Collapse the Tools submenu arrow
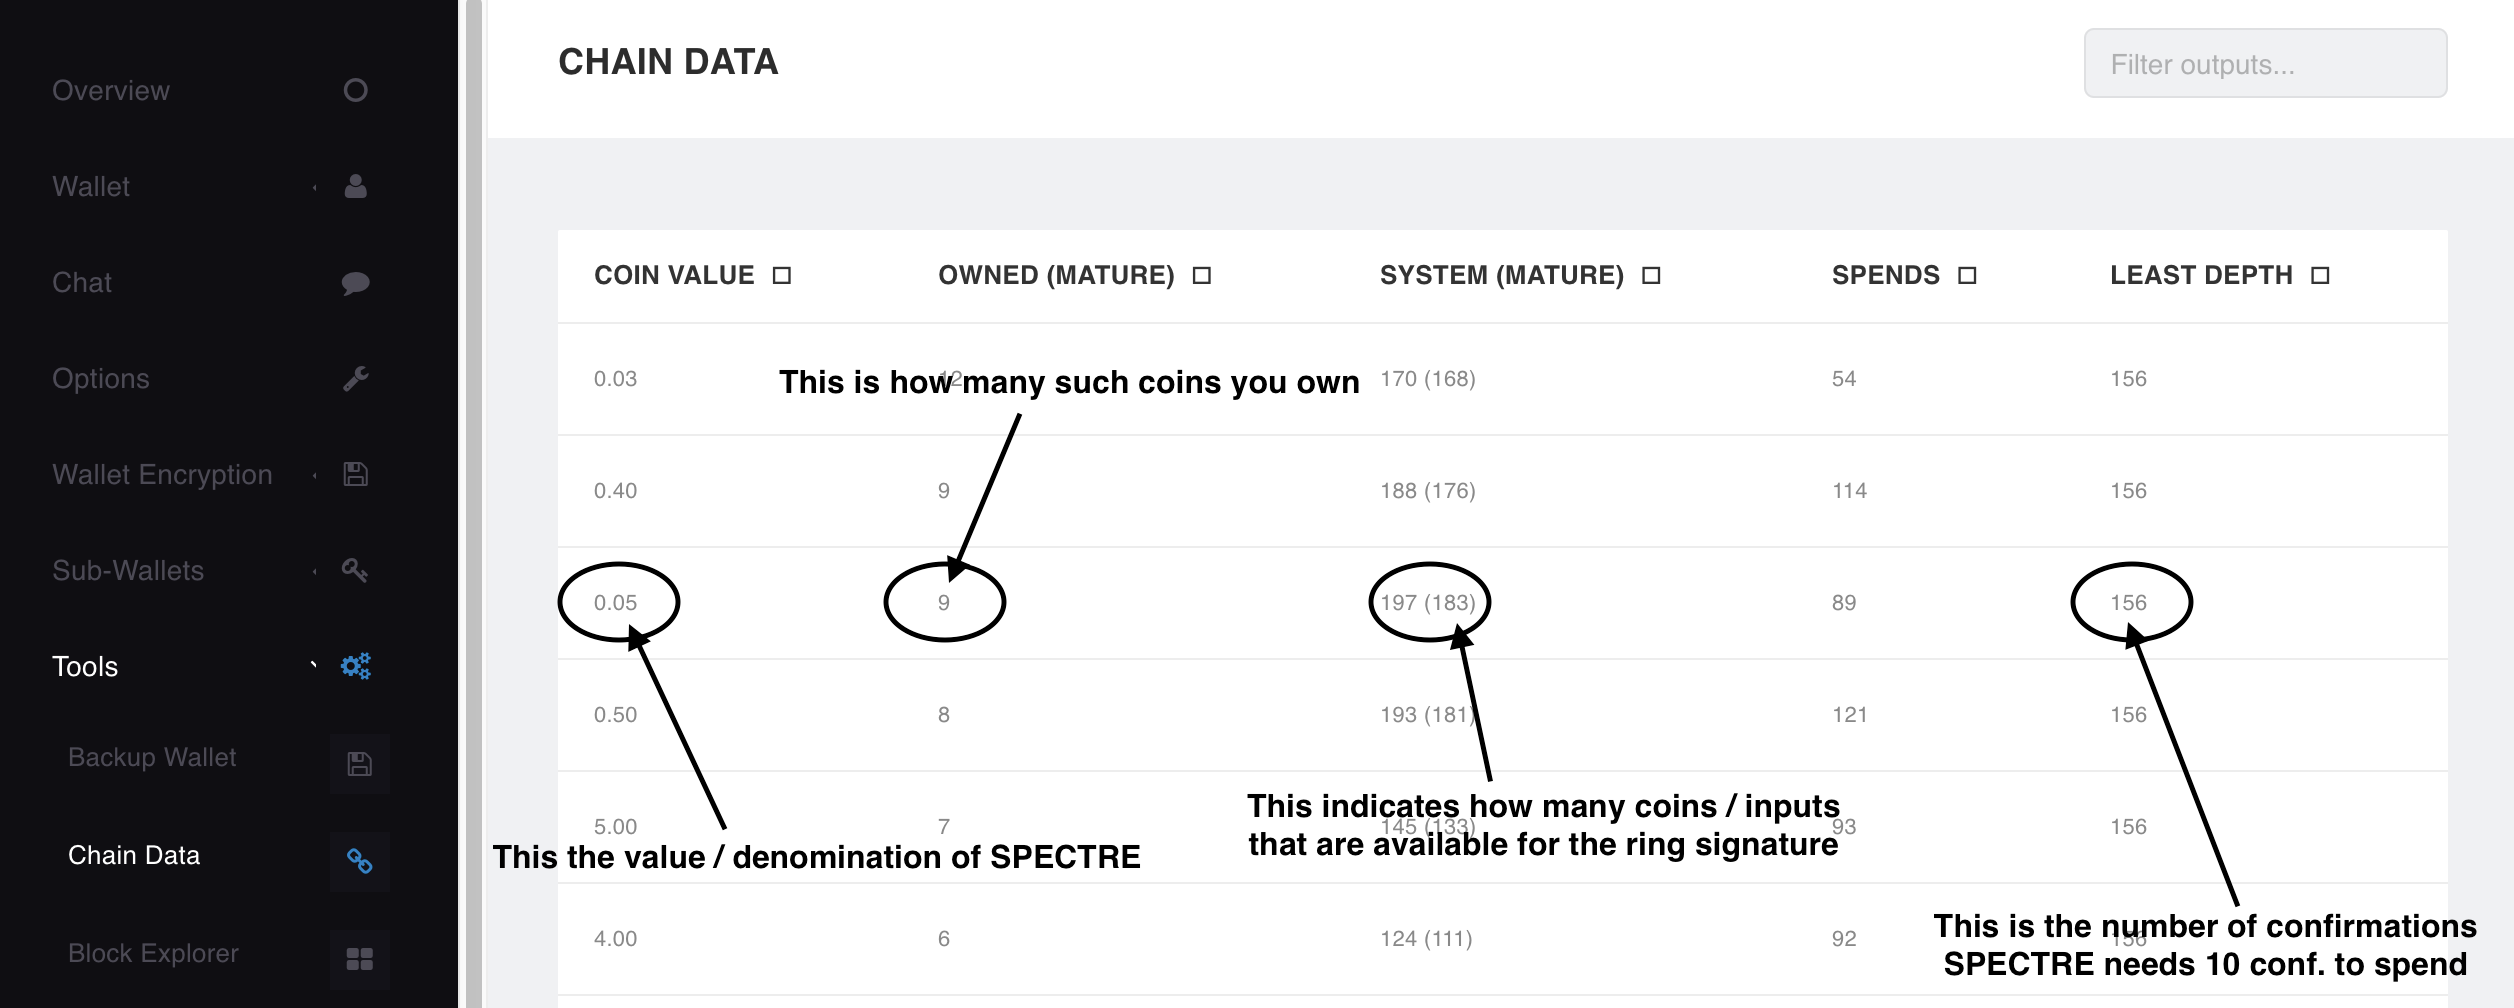This screenshot has width=2514, height=1008. click(x=314, y=665)
